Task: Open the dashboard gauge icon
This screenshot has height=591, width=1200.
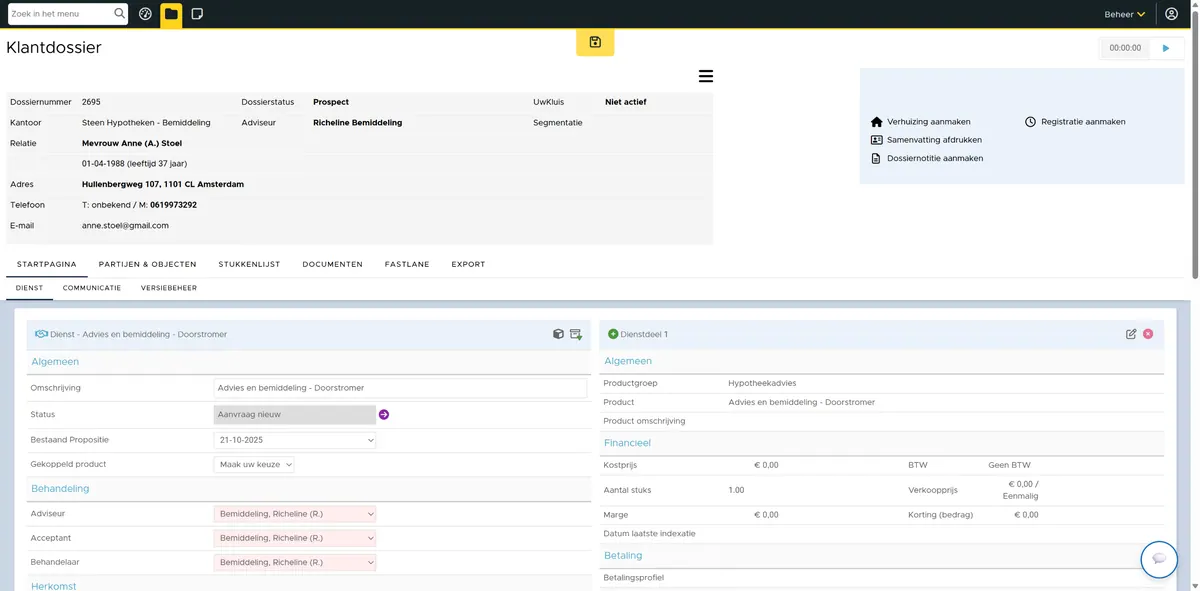Action: (x=145, y=14)
